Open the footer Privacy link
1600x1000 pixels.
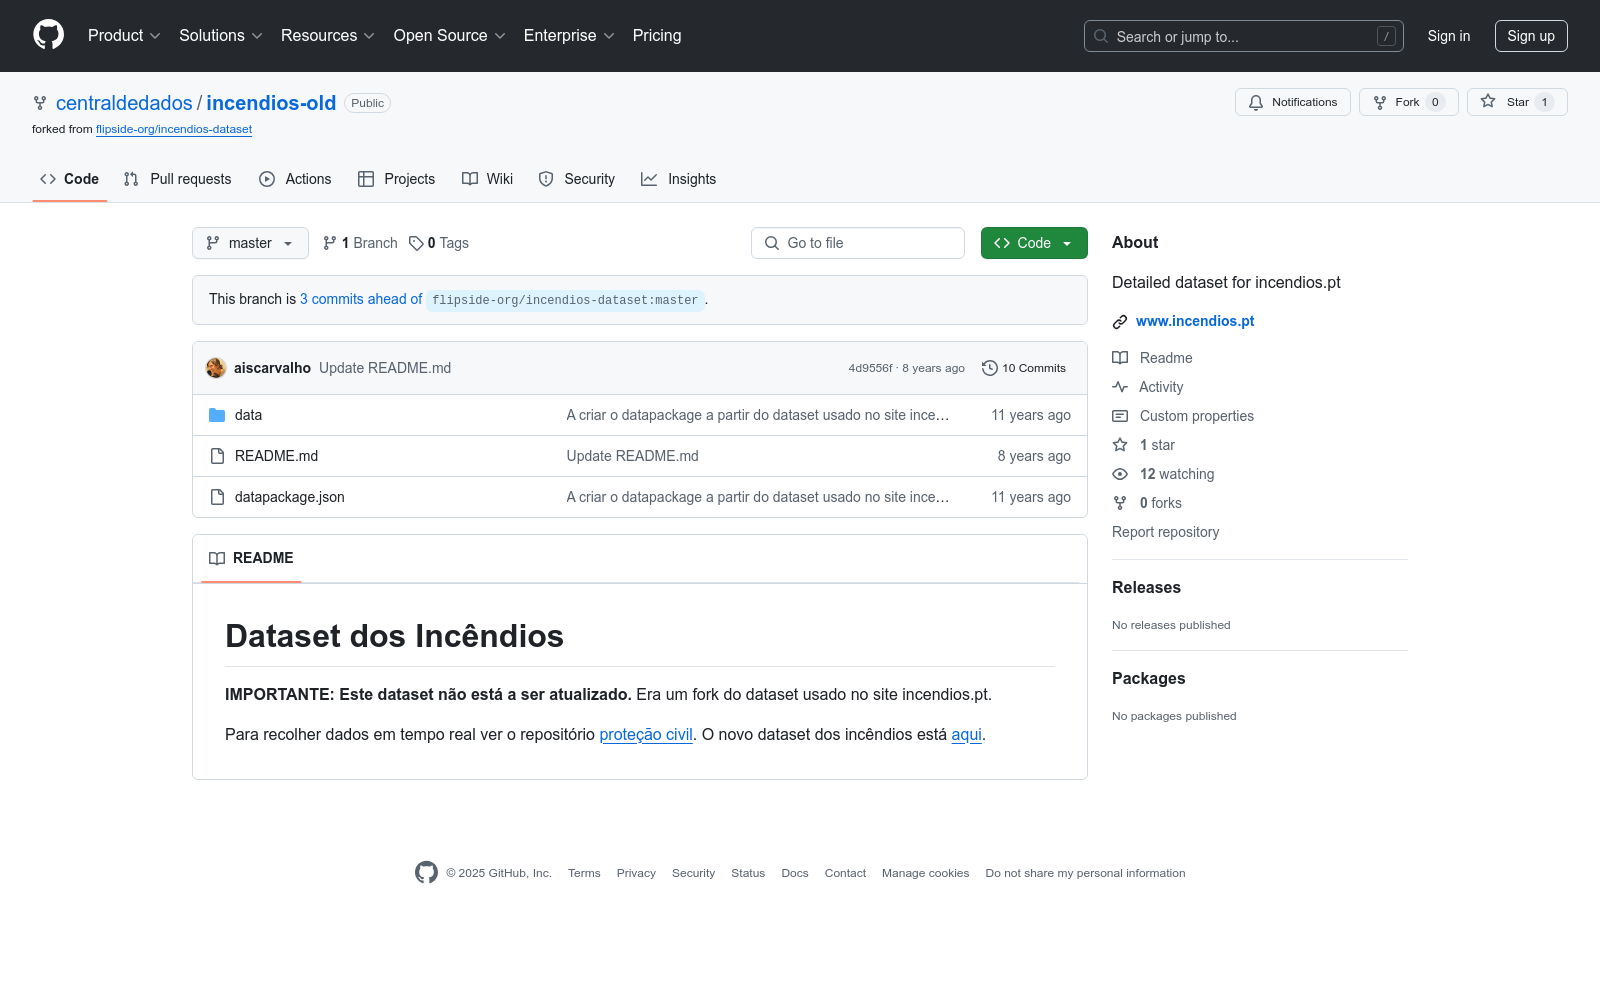point(636,873)
